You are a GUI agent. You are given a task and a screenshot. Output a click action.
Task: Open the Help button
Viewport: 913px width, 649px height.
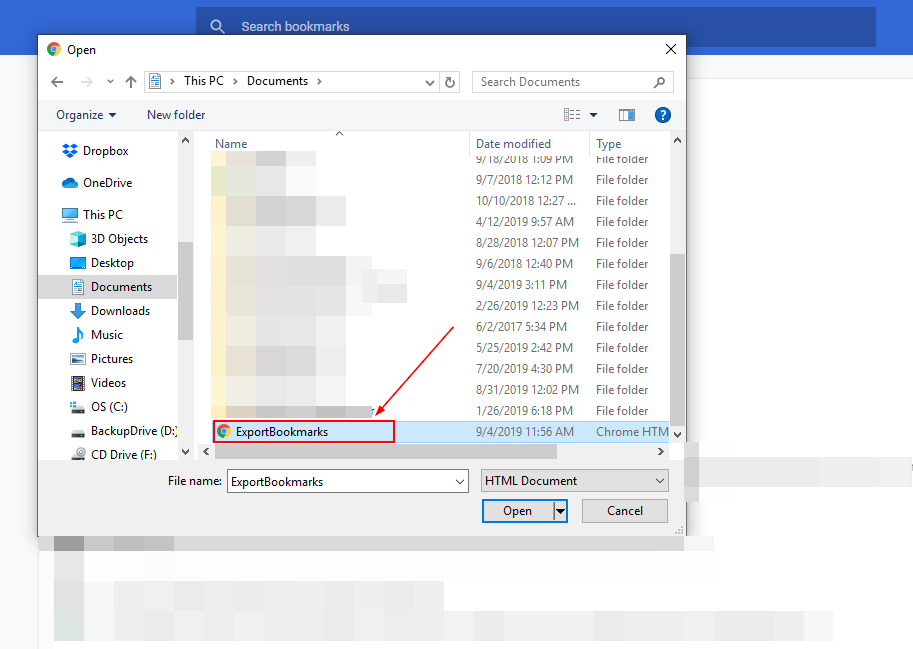[663, 115]
